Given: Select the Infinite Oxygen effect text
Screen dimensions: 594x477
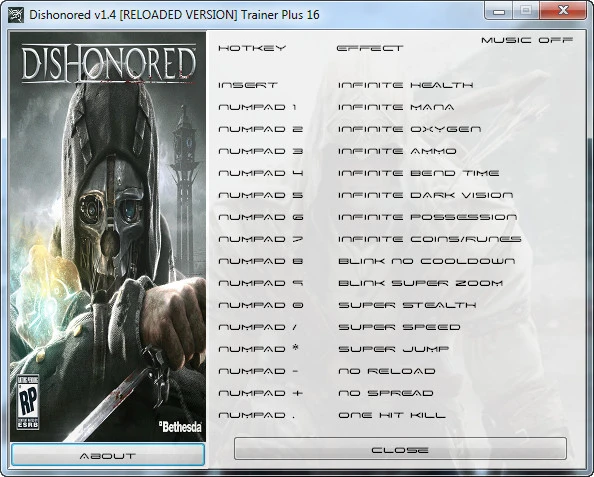Looking at the screenshot, I should click(410, 129).
